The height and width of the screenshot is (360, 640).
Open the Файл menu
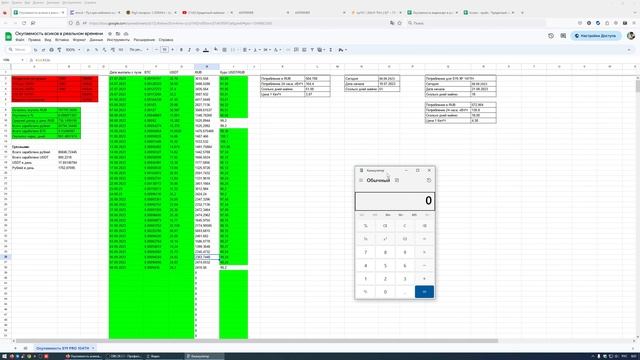click(20, 40)
